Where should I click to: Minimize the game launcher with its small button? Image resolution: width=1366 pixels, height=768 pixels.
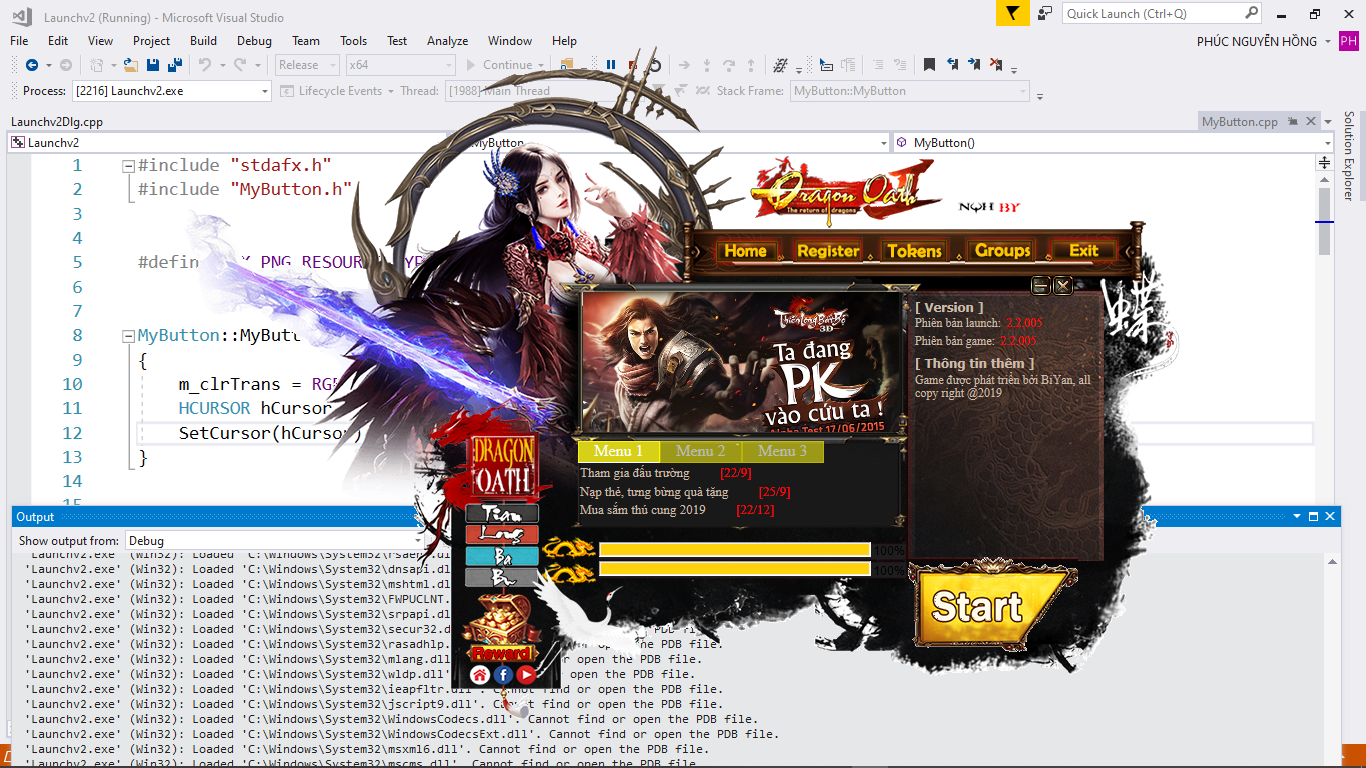[1041, 286]
